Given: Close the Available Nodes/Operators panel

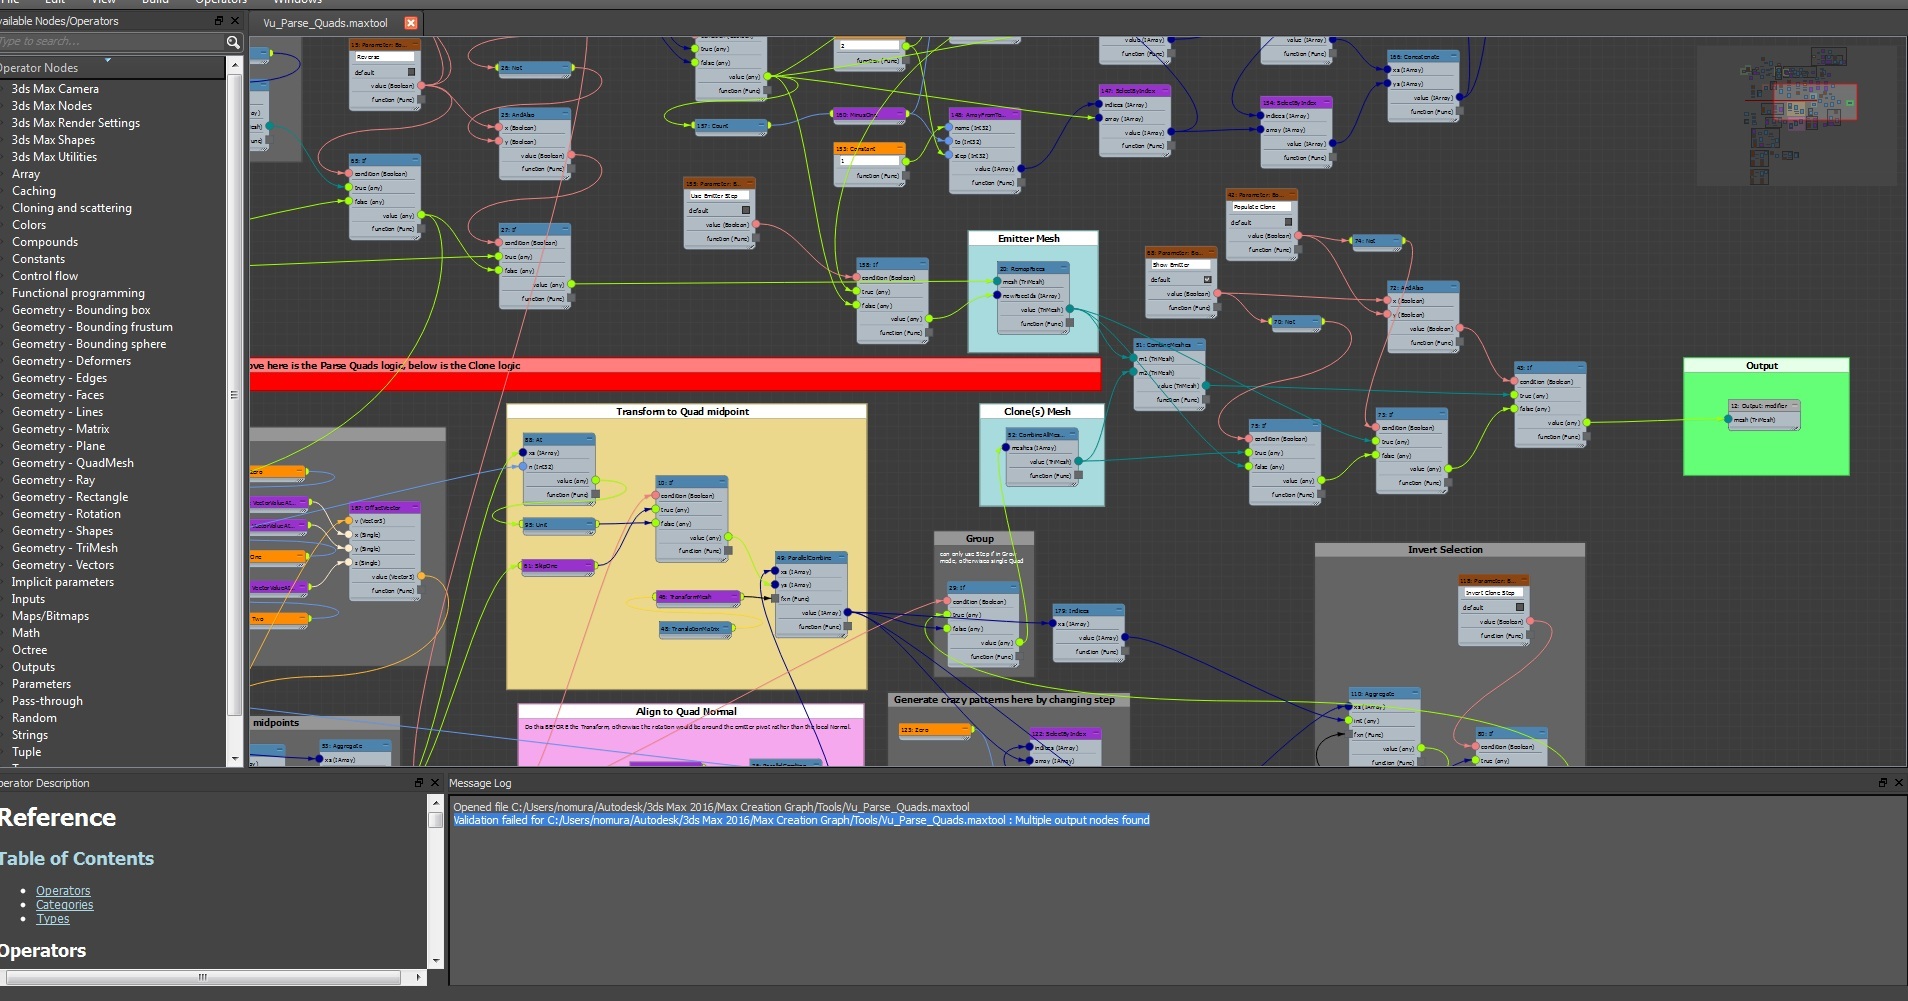Looking at the screenshot, I should click(x=235, y=21).
